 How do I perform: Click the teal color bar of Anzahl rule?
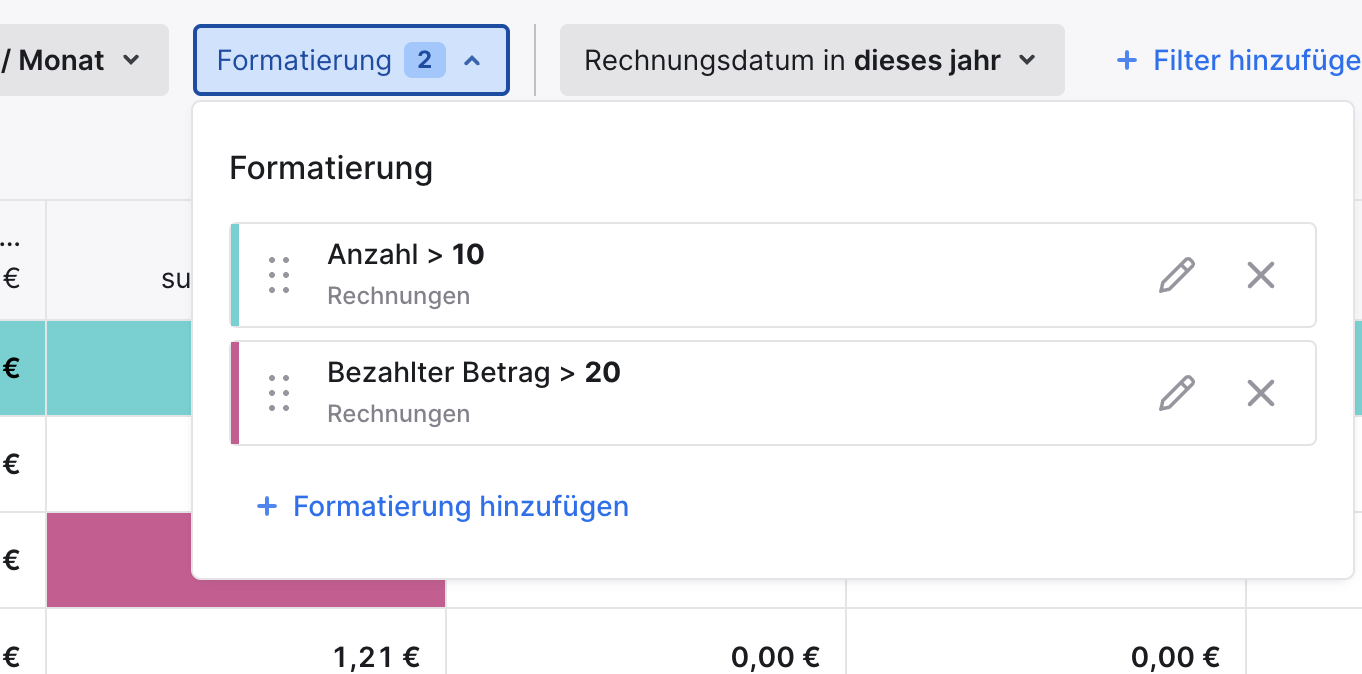pyautogui.click(x=235, y=275)
